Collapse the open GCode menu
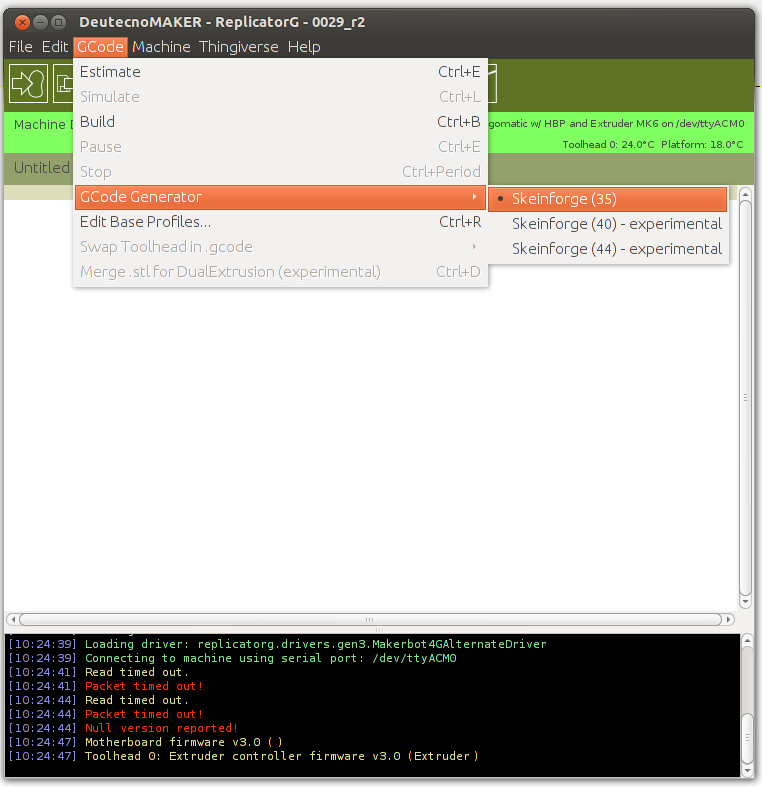The width and height of the screenshot is (762, 787). point(100,47)
